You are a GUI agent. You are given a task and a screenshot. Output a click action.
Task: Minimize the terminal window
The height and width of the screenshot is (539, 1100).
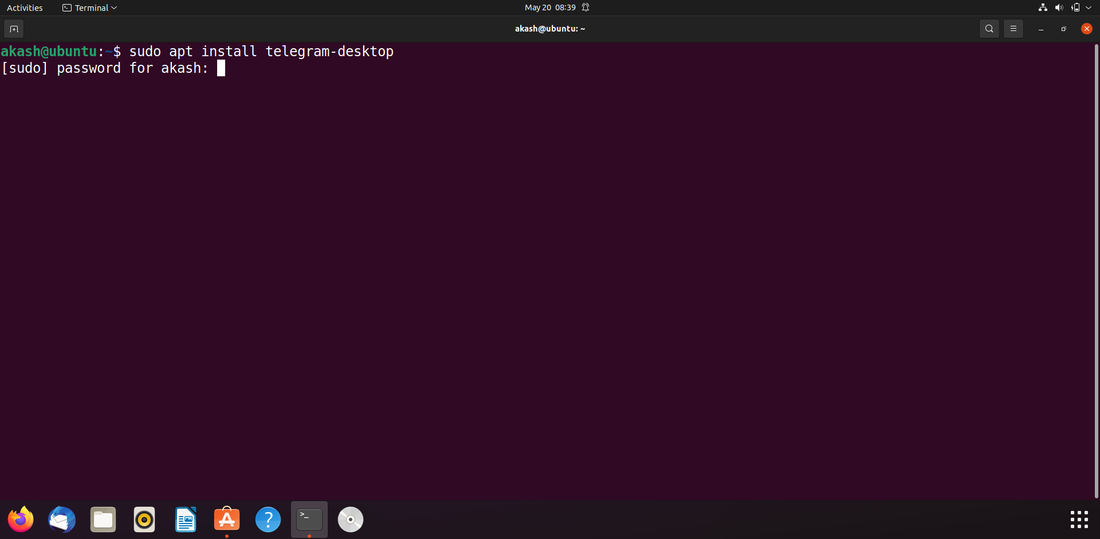(1041, 29)
